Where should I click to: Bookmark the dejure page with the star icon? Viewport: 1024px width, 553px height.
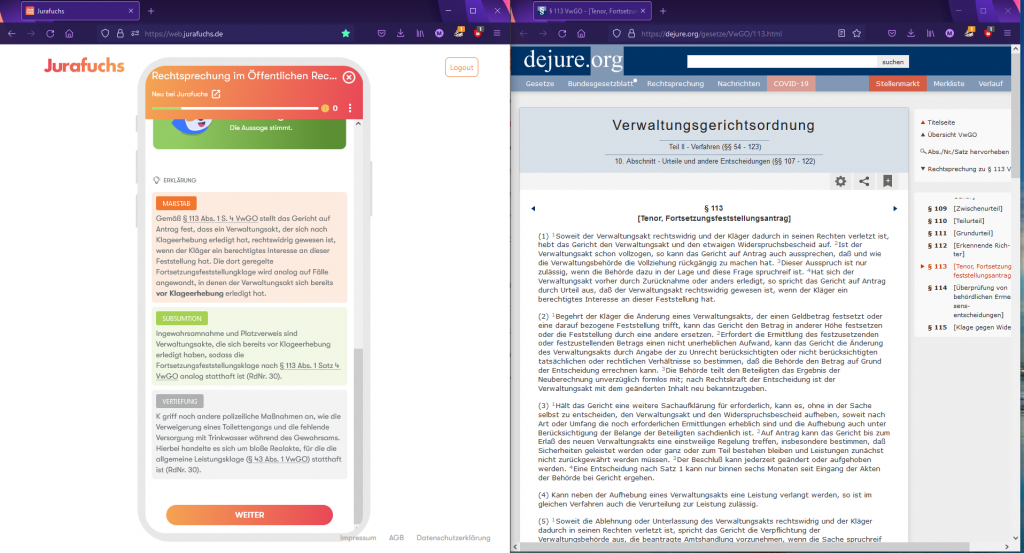point(857,33)
